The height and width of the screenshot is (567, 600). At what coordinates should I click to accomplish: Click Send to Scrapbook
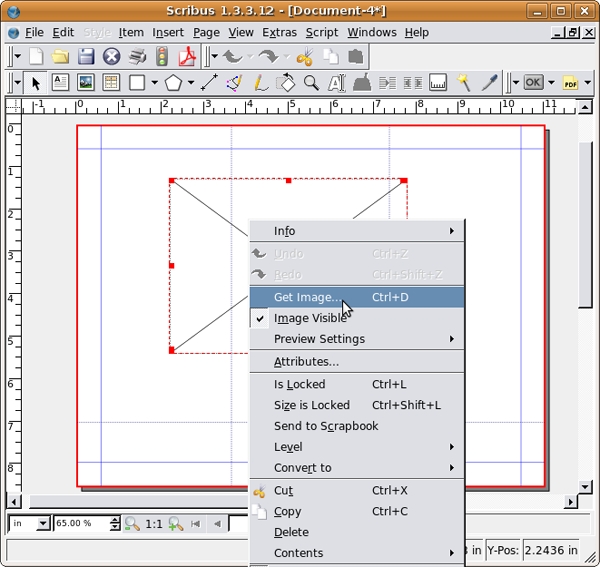326,426
